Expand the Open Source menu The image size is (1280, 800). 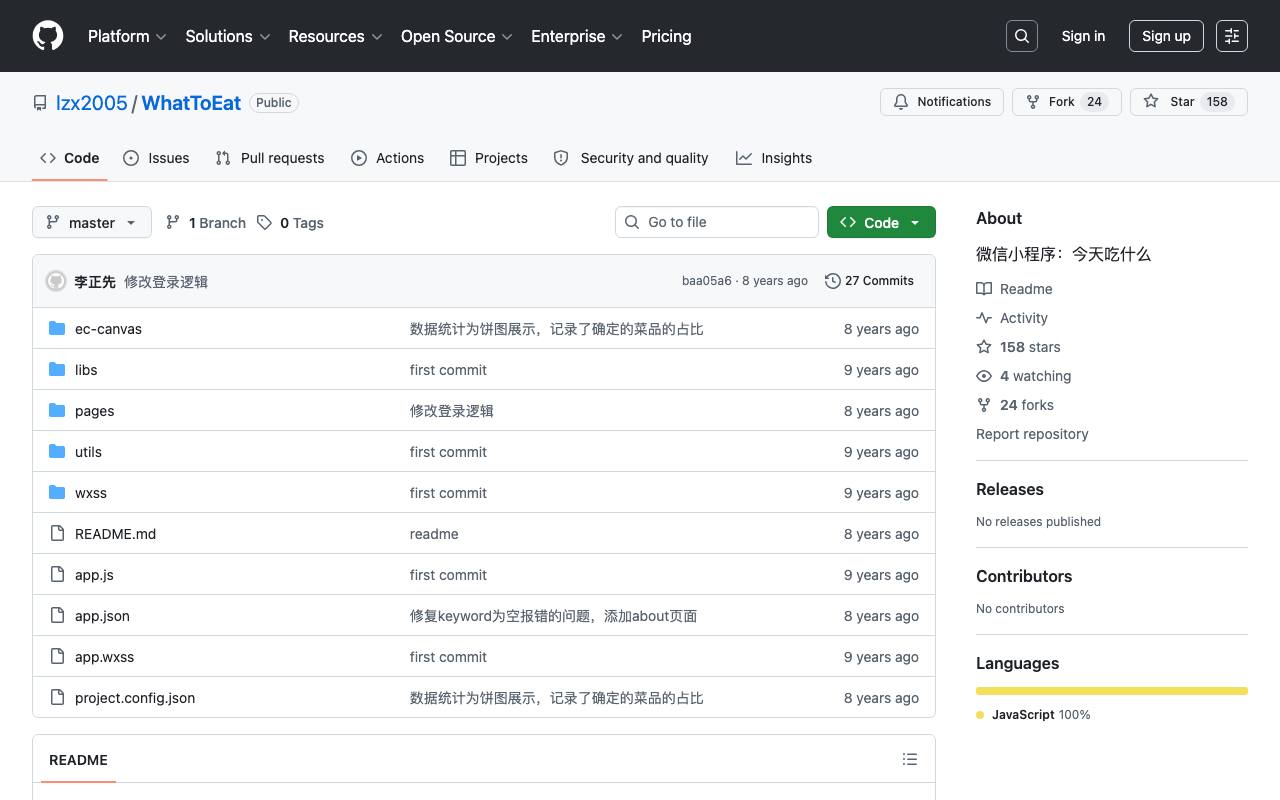tap(457, 36)
